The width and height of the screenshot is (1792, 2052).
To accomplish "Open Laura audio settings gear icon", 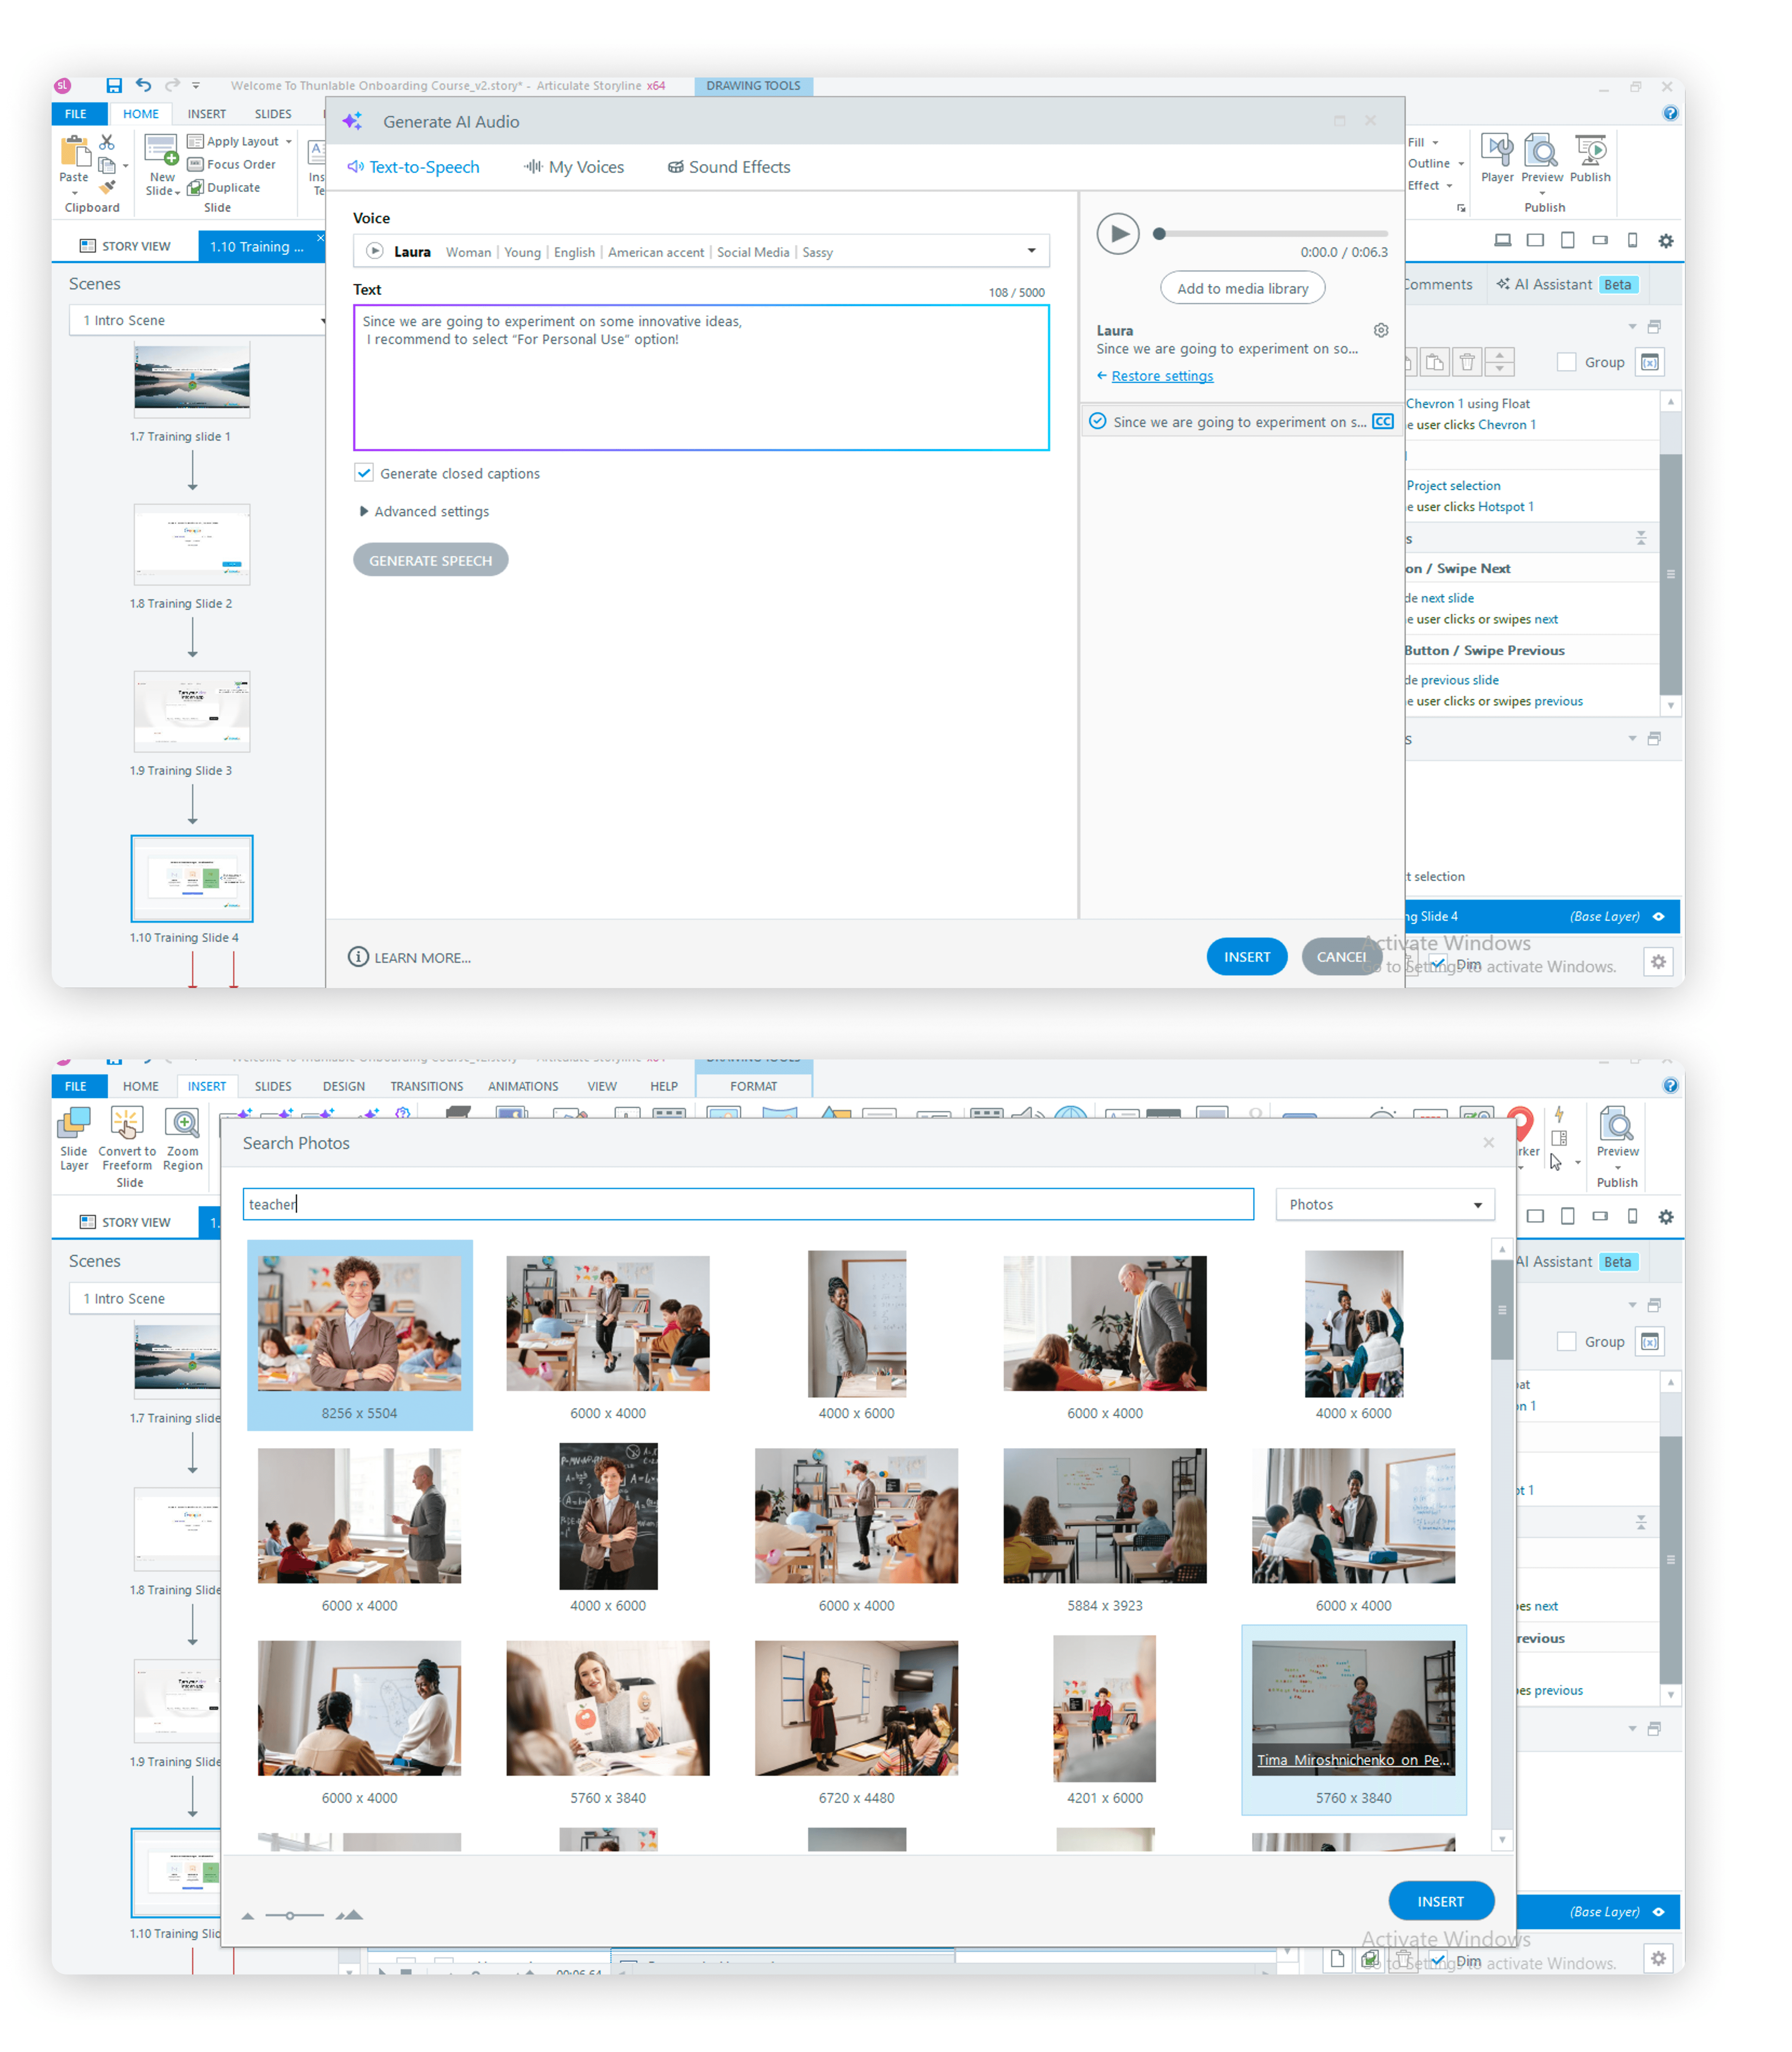I will click(x=1380, y=331).
